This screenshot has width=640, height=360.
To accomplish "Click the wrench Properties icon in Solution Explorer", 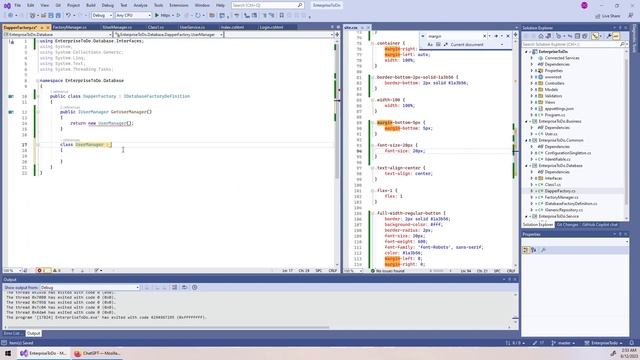I will pyautogui.click(x=609, y=36).
